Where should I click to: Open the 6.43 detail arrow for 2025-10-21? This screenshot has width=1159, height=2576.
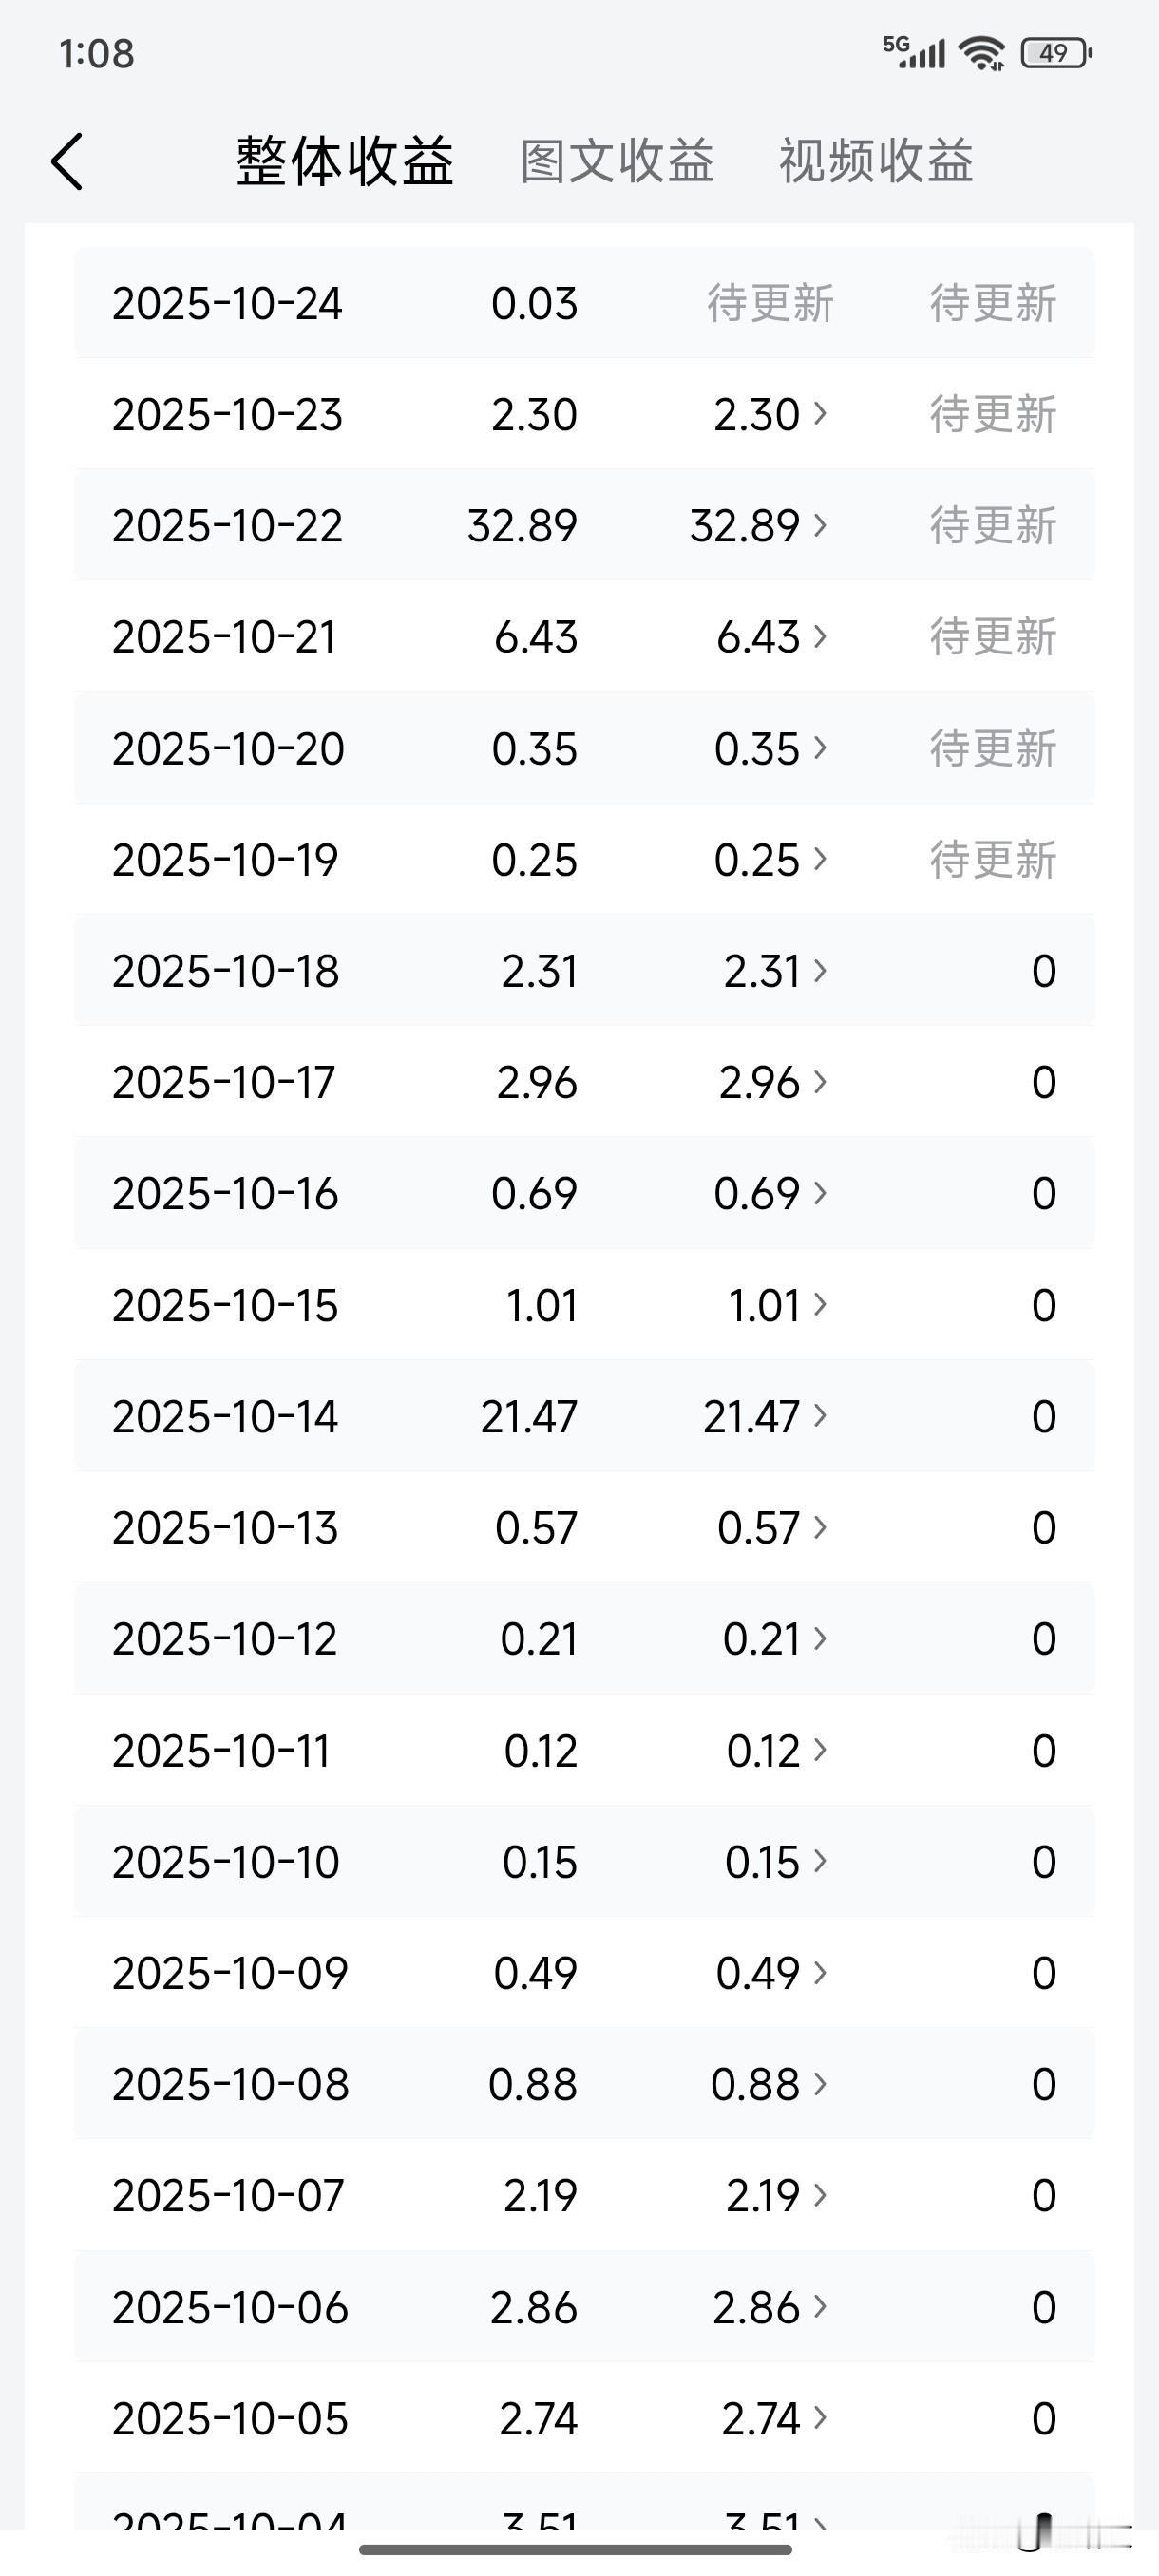(821, 636)
